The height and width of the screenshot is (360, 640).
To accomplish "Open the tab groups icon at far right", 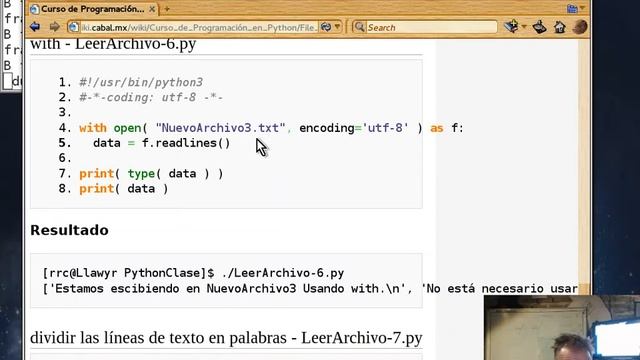I will [x=572, y=8].
